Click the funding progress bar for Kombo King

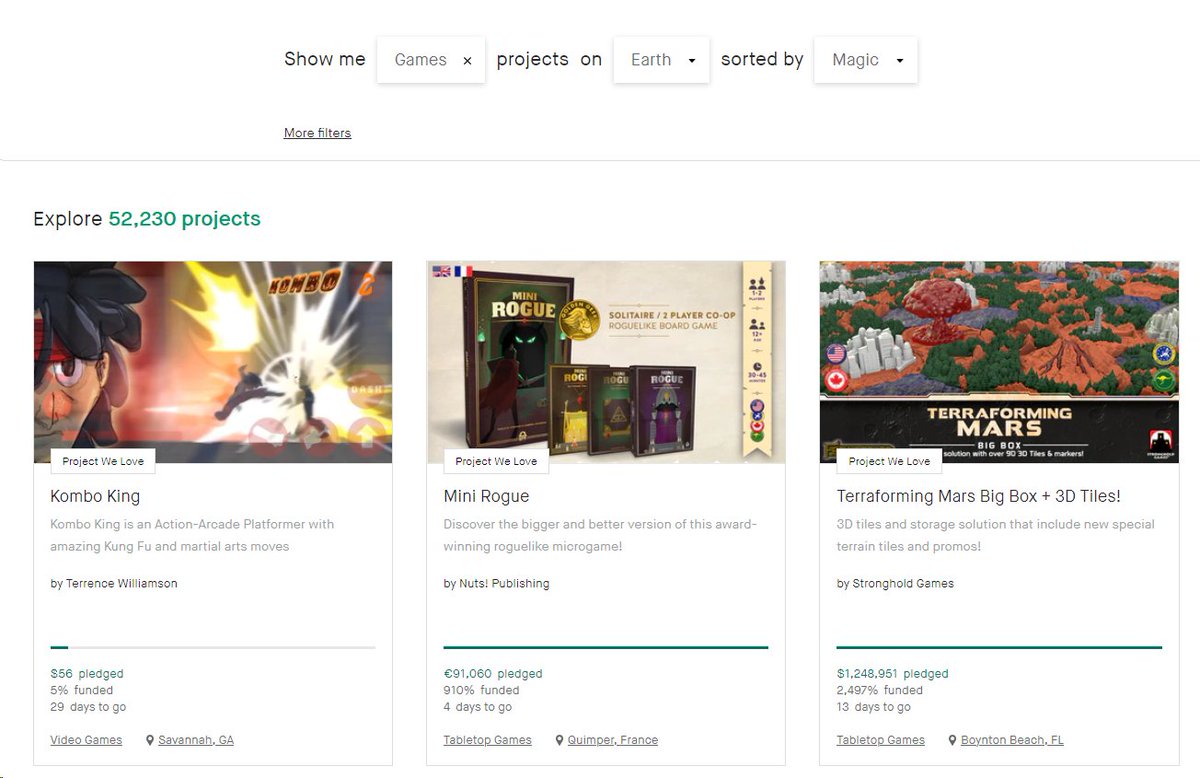click(x=212, y=647)
